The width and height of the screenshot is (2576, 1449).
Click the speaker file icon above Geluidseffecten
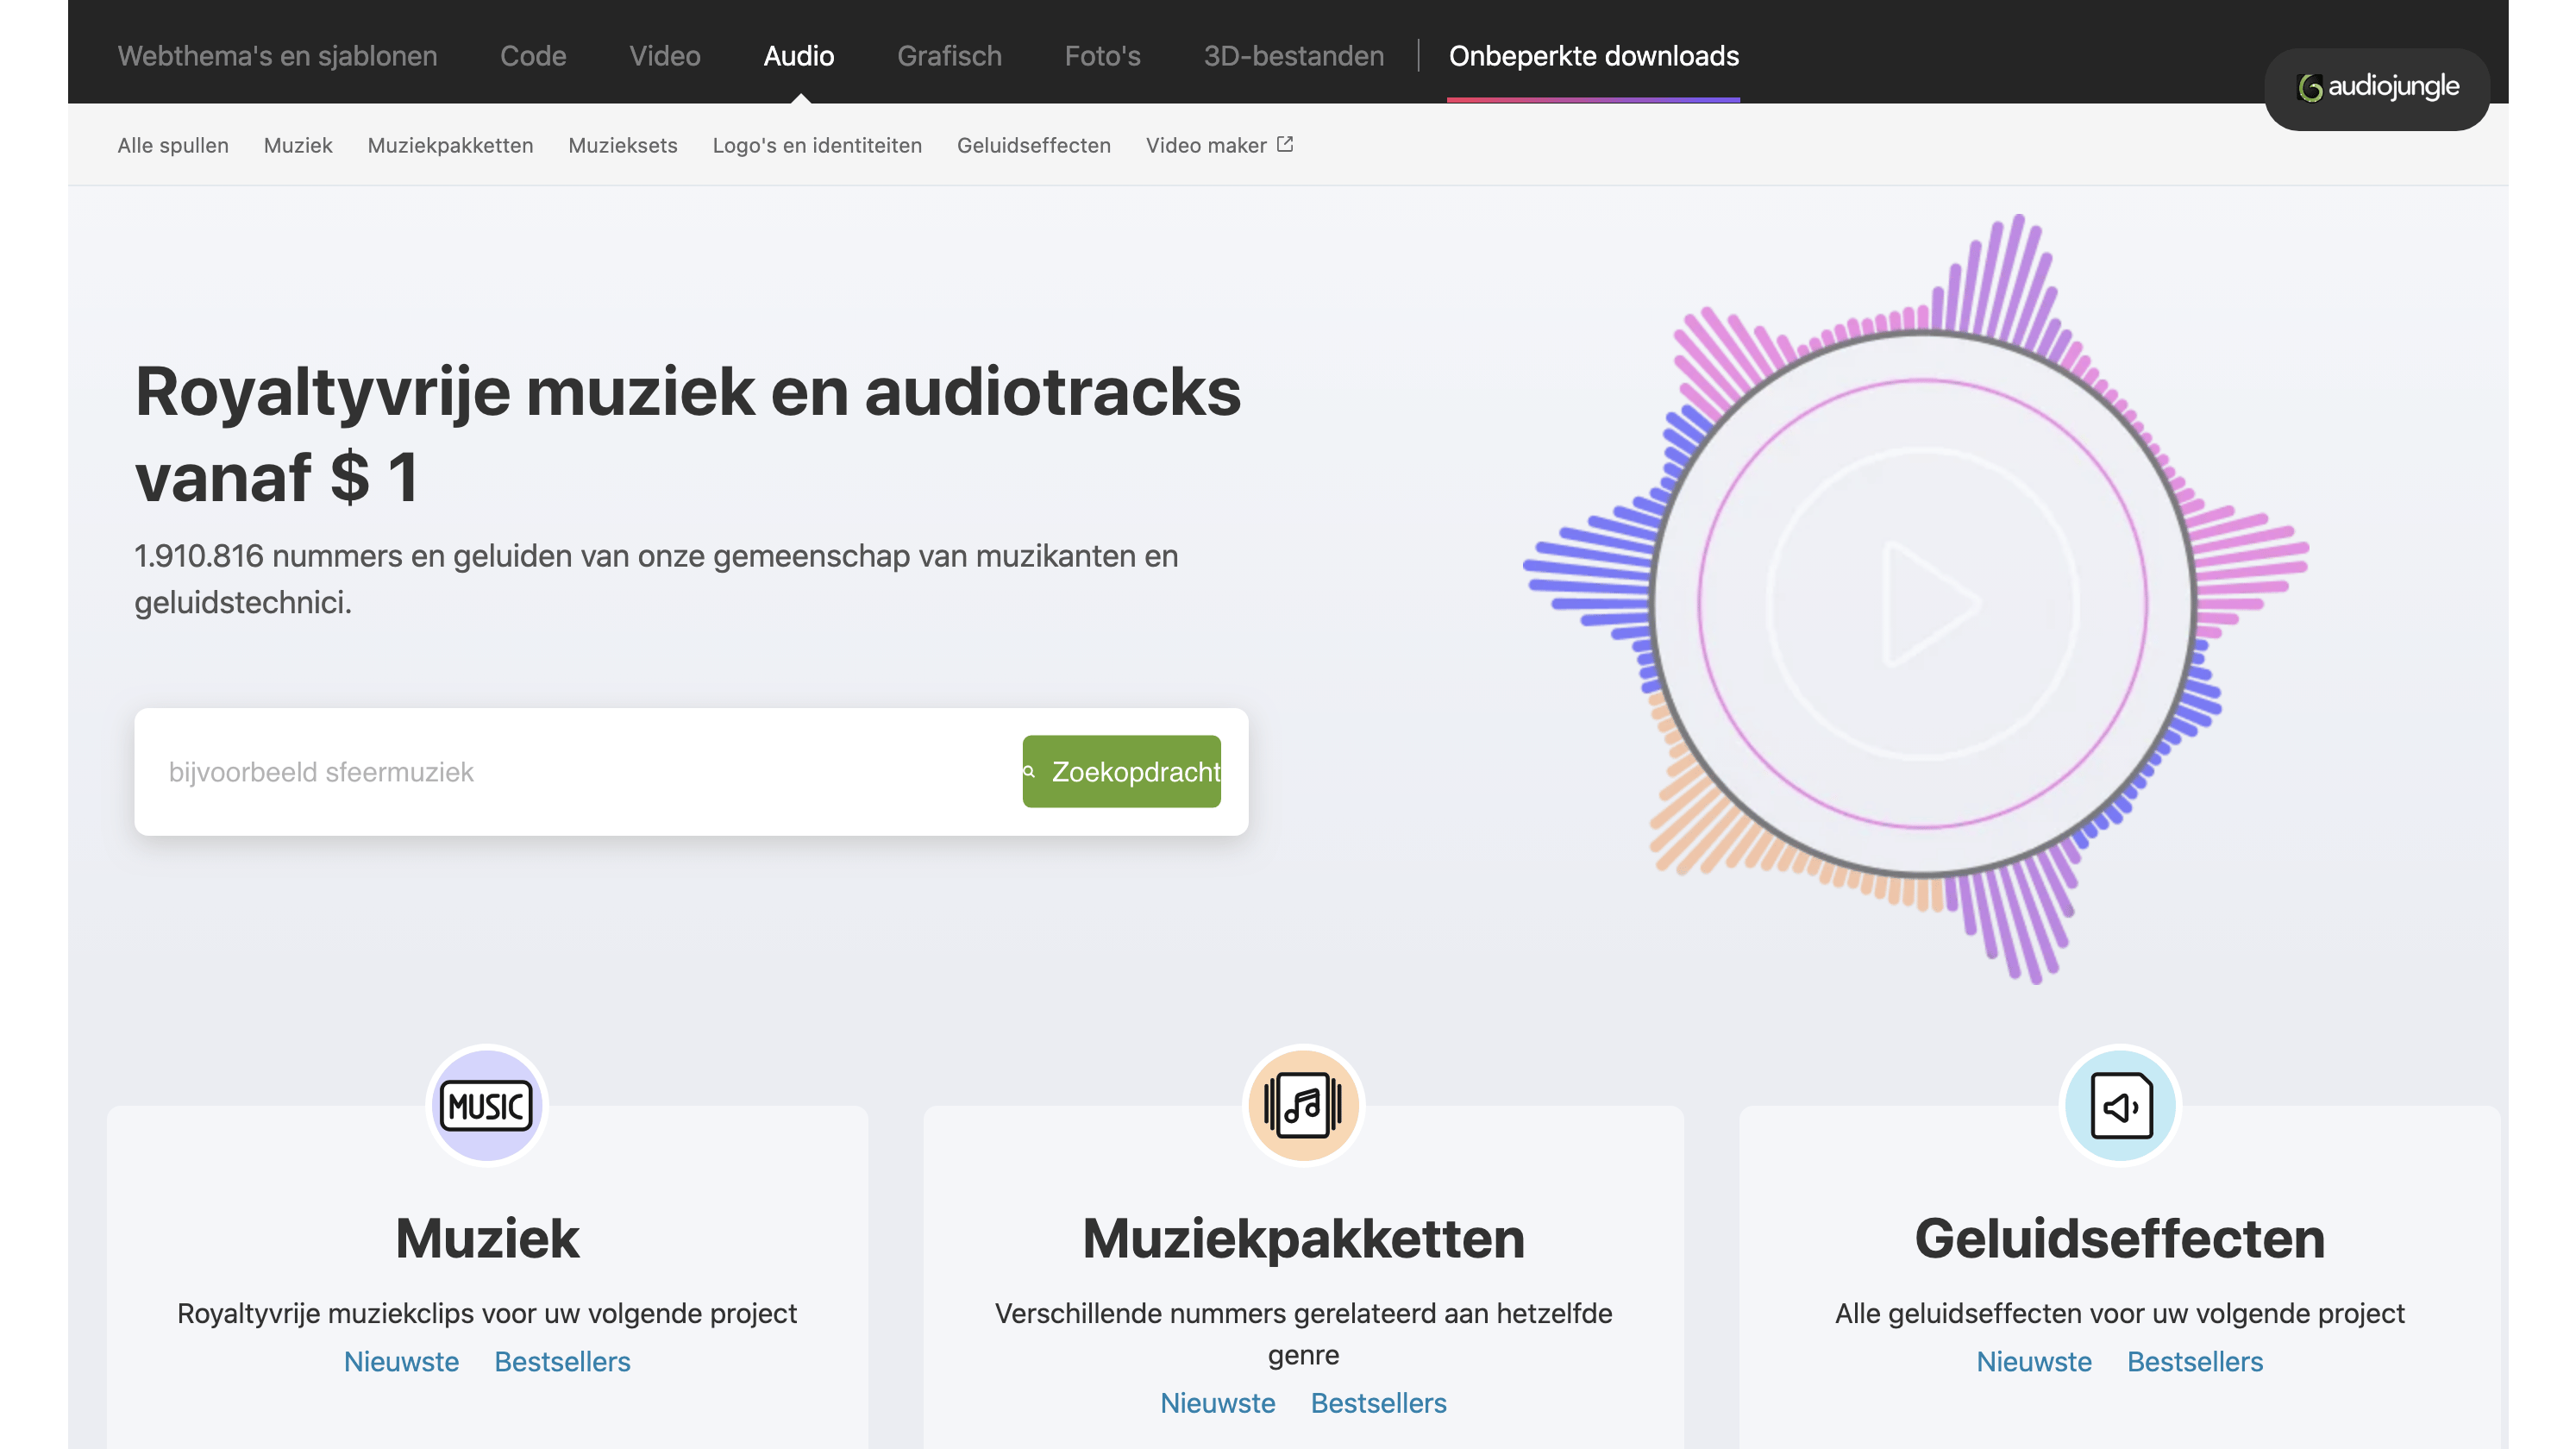click(x=2119, y=1105)
